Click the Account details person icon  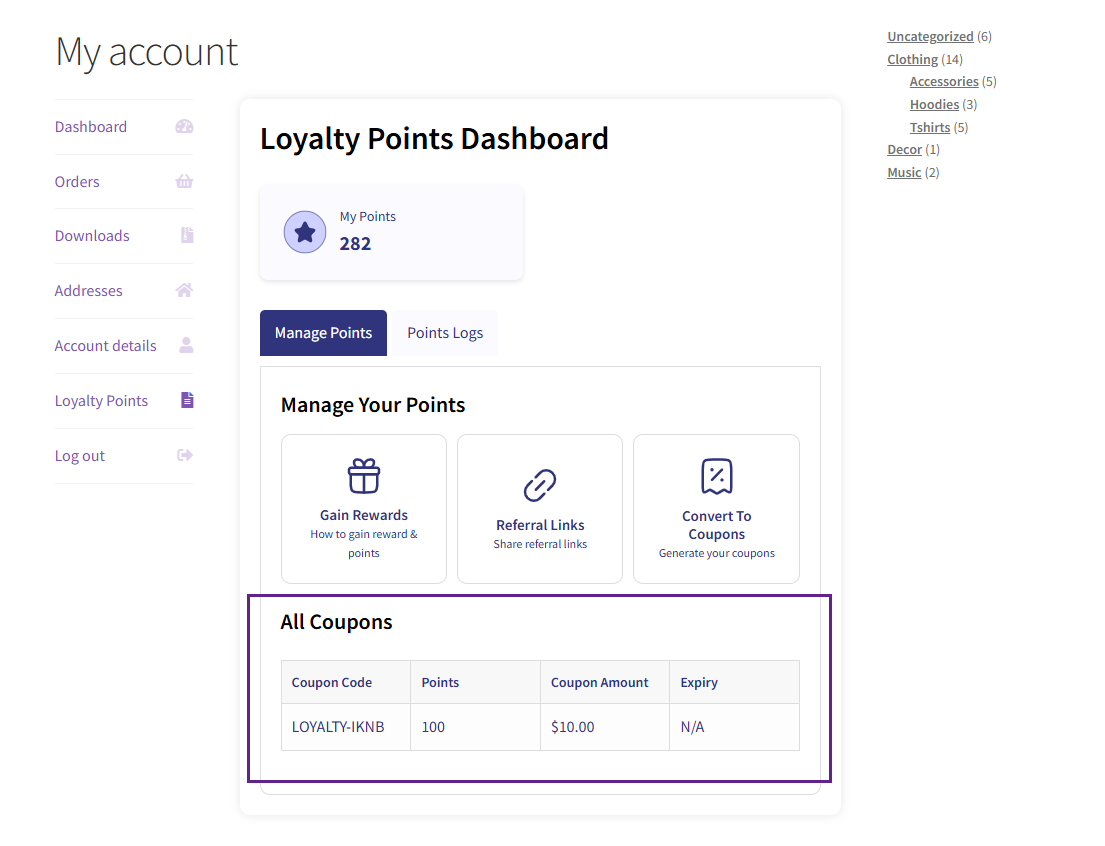point(185,345)
